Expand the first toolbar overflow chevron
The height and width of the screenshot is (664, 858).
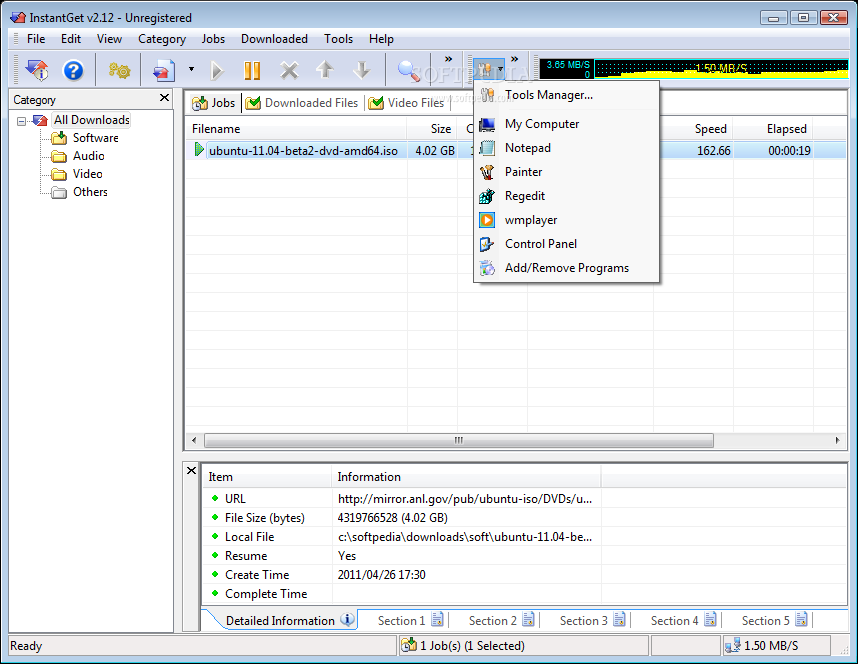(448, 59)
